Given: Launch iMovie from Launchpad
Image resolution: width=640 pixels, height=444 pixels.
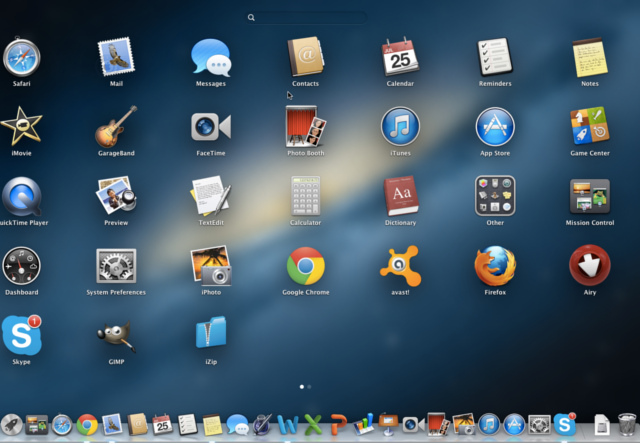Looking at the screenshot, I should (21, 127).
